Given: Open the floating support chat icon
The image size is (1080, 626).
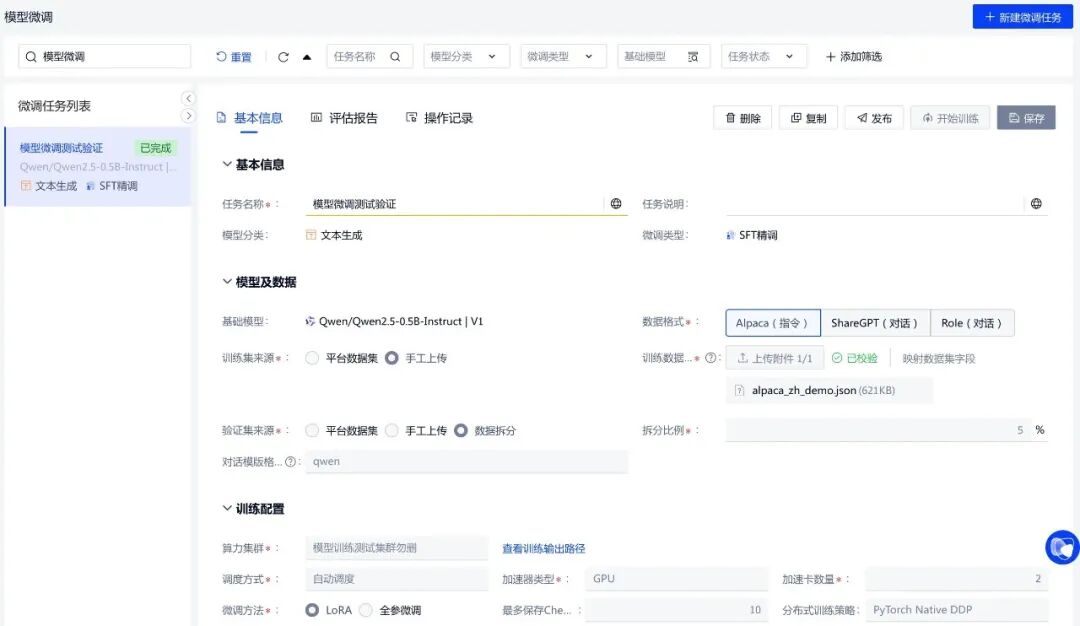Looking at the screenshot, I should point(1061,547).
